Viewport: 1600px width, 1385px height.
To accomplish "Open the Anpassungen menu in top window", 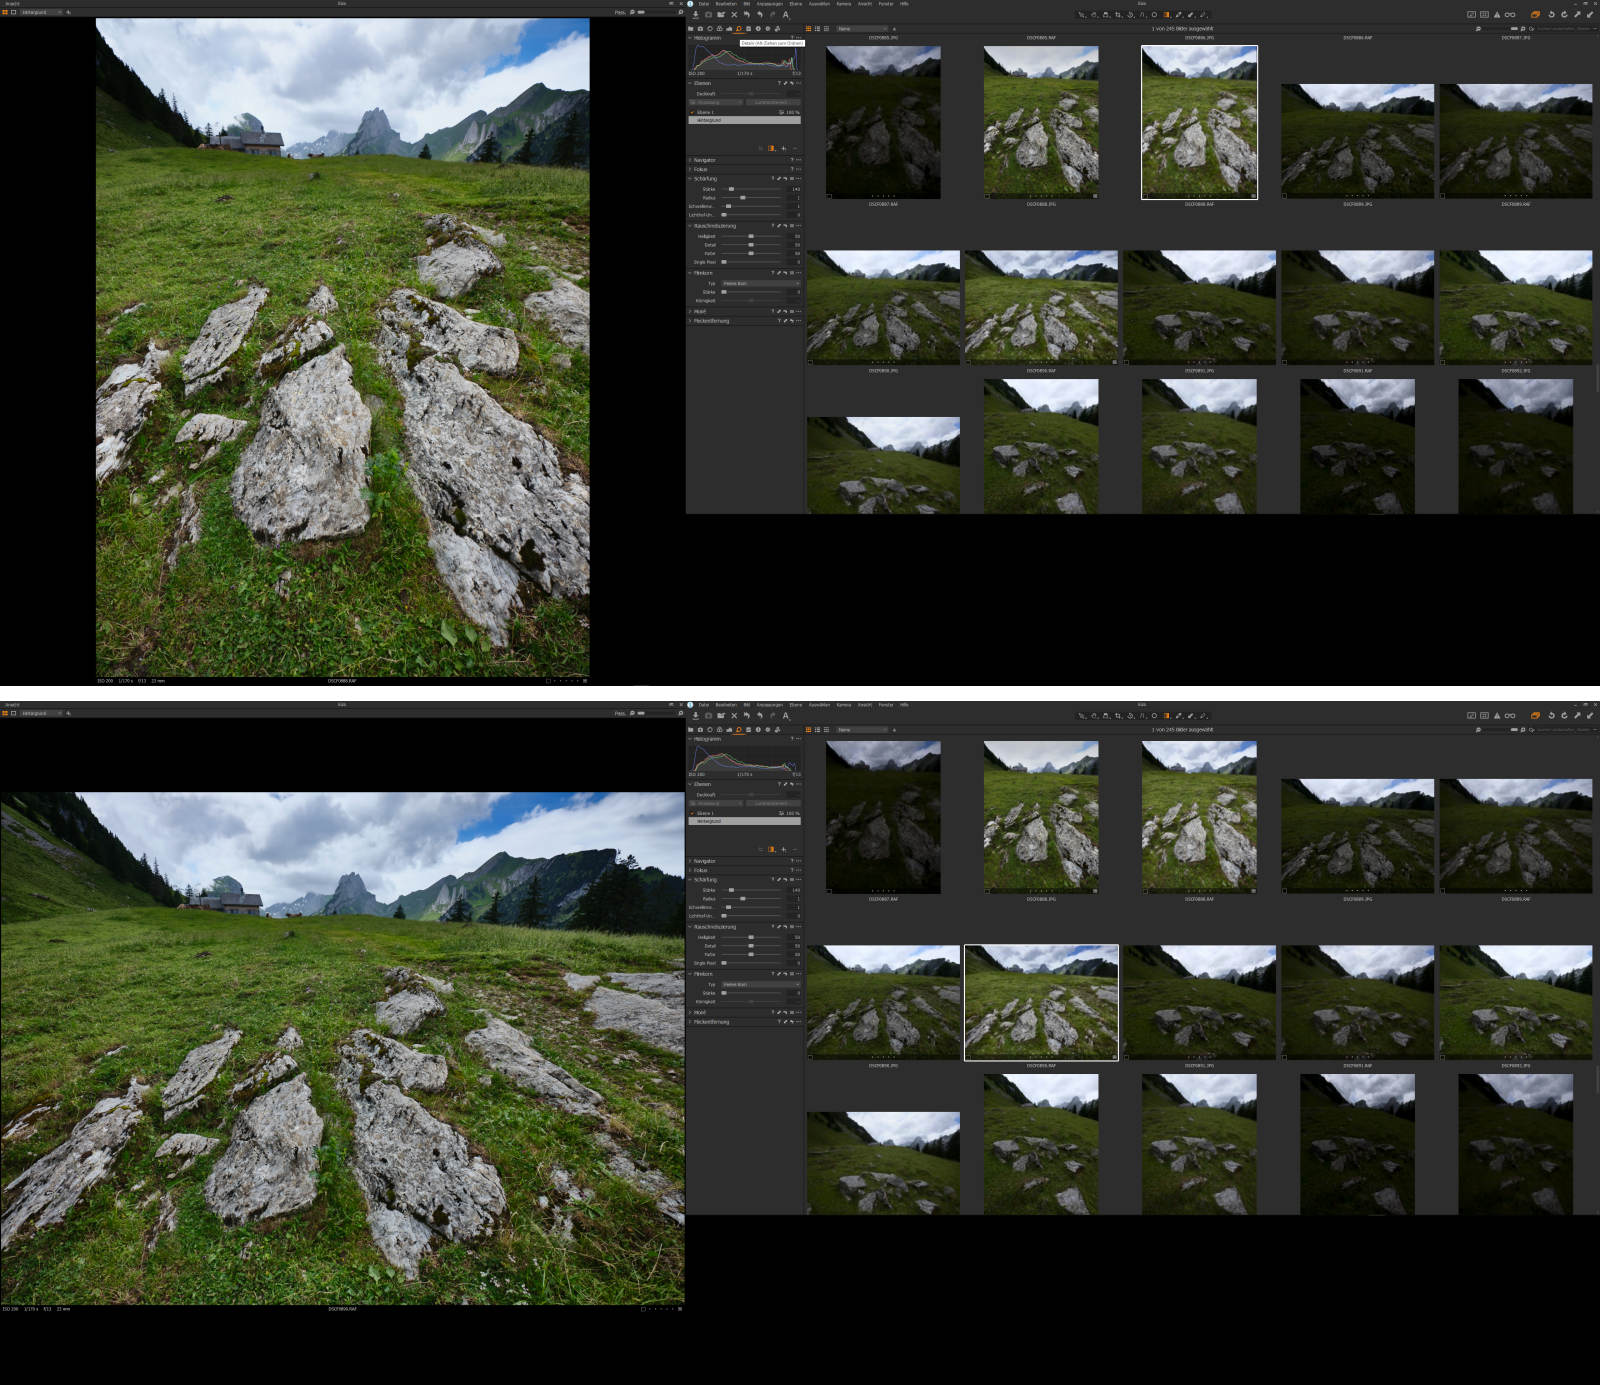I will tap(769, 4).
